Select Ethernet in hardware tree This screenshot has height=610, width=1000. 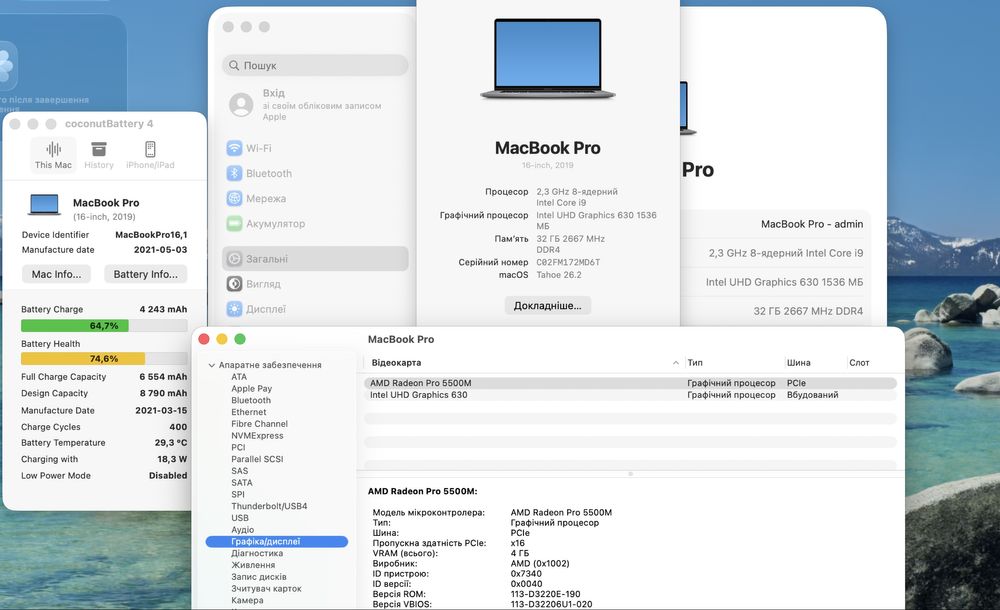tap(249, 412)
